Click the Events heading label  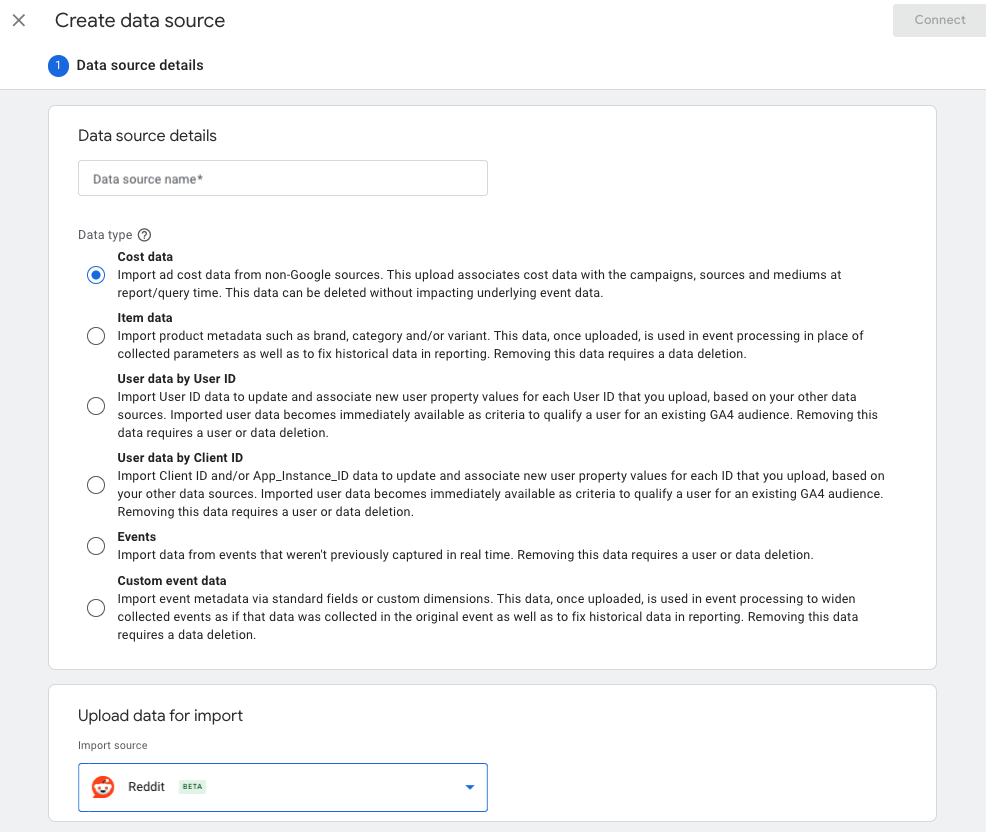point(136,536)
